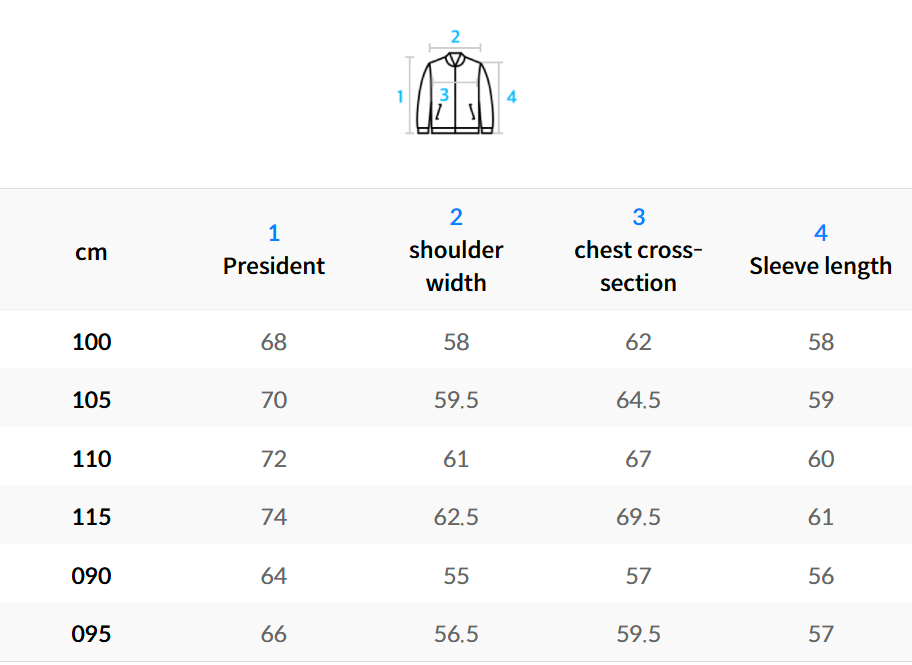Click the cm unit header cell
The width and height of the screenshot is (912, 665).
tap(91, 252)
